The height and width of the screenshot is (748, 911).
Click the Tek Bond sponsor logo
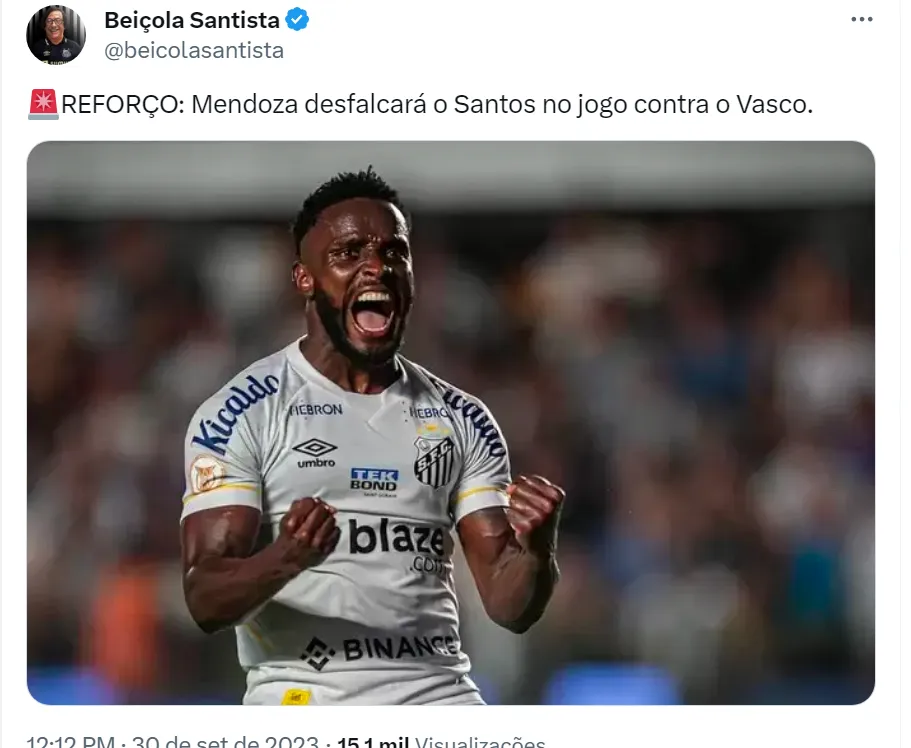pos(374,481)
